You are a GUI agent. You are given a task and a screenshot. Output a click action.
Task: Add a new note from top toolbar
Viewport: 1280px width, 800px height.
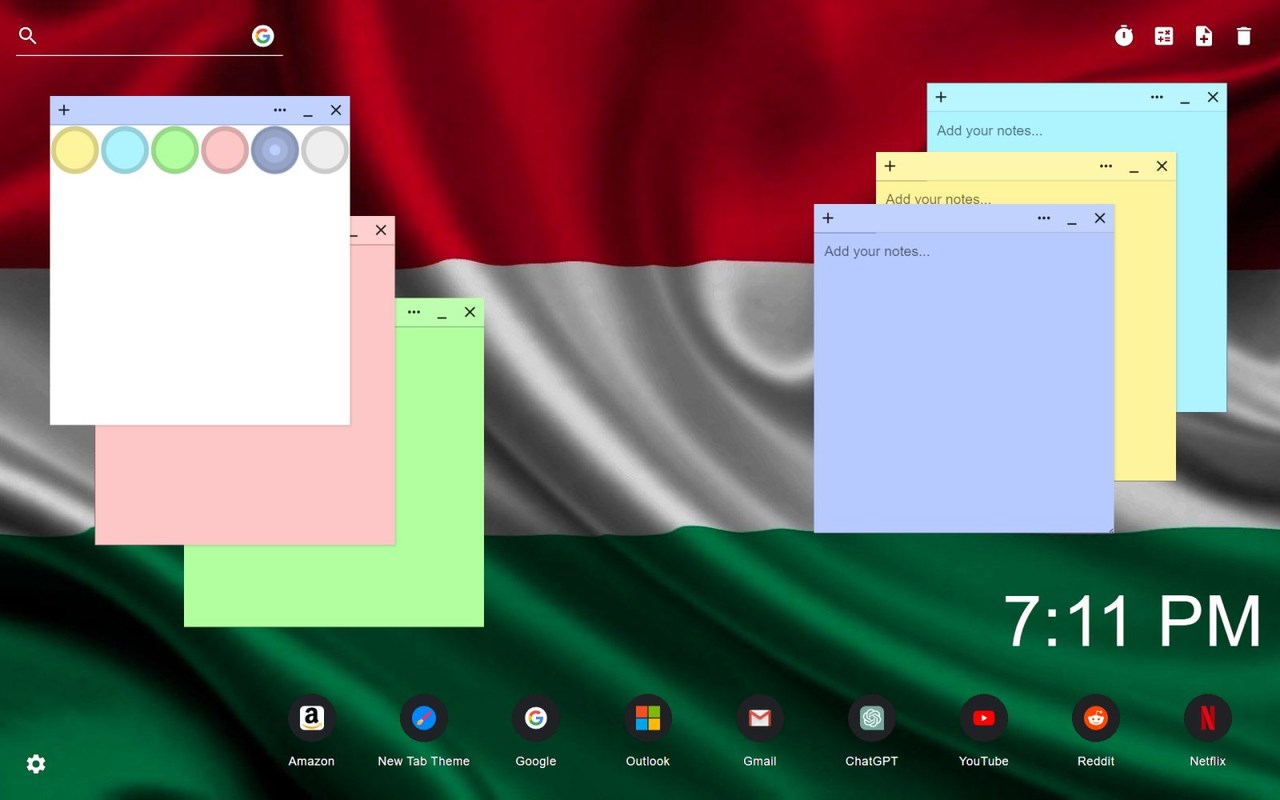pyautogui.click(x=1204, y=36)
